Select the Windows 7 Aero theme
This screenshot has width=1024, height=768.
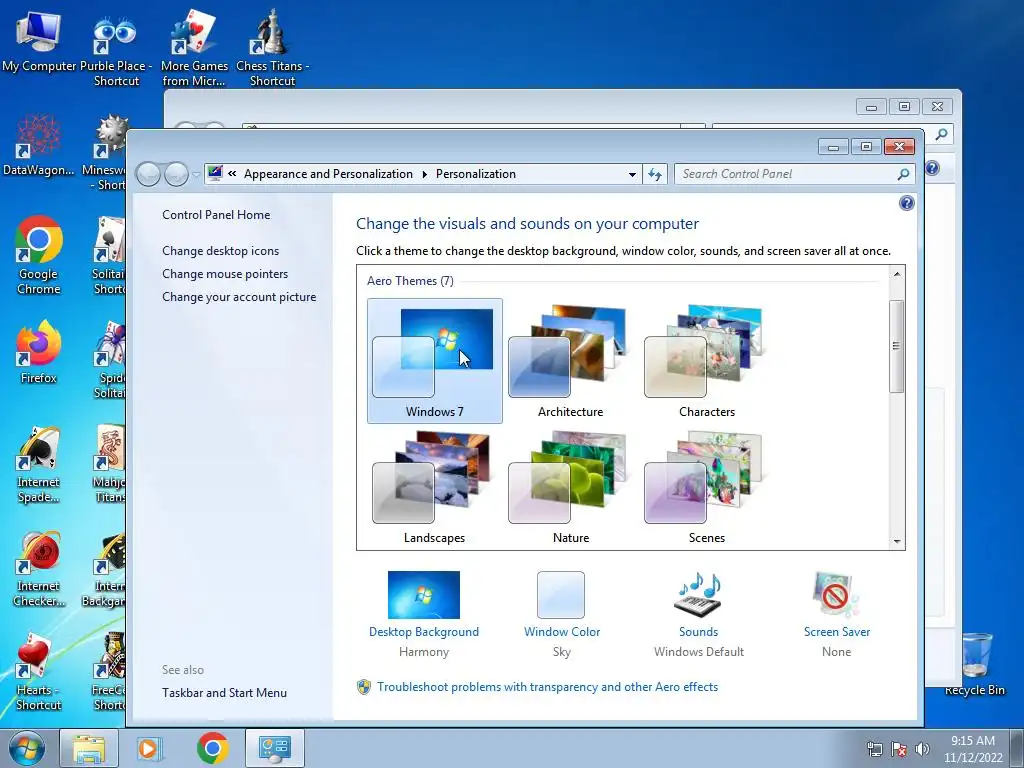[x=434, y=360]
